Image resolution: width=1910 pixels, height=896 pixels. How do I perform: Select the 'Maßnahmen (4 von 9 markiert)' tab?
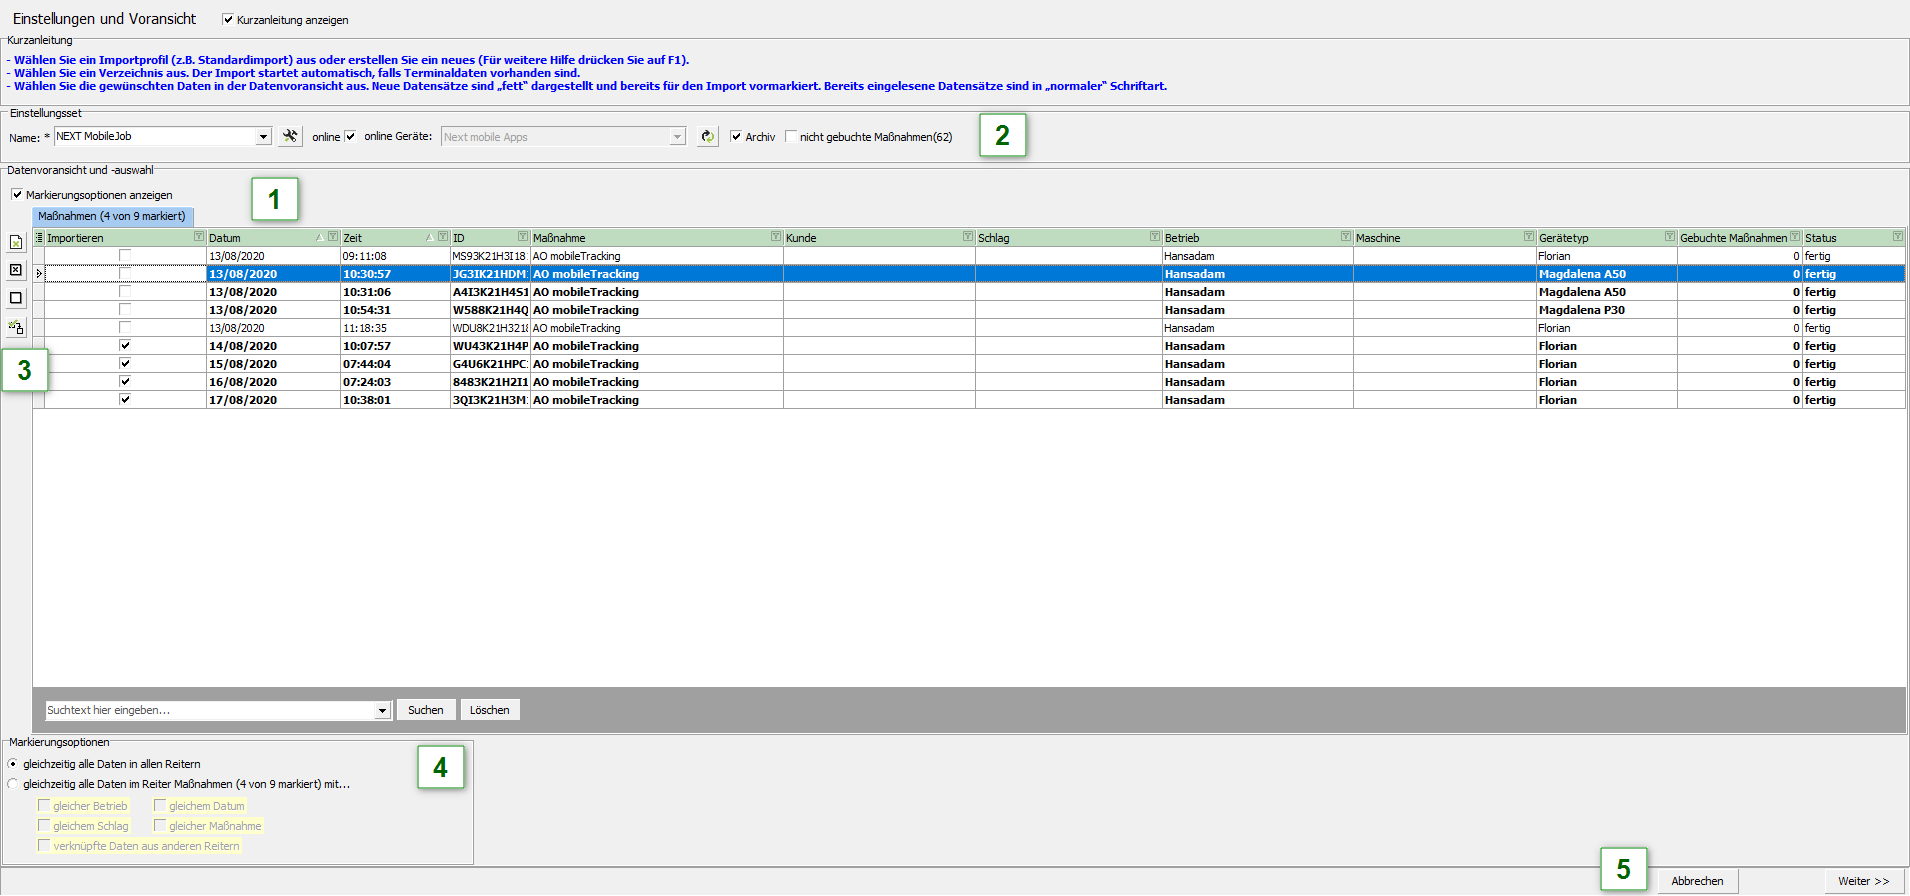coord(112,216)
